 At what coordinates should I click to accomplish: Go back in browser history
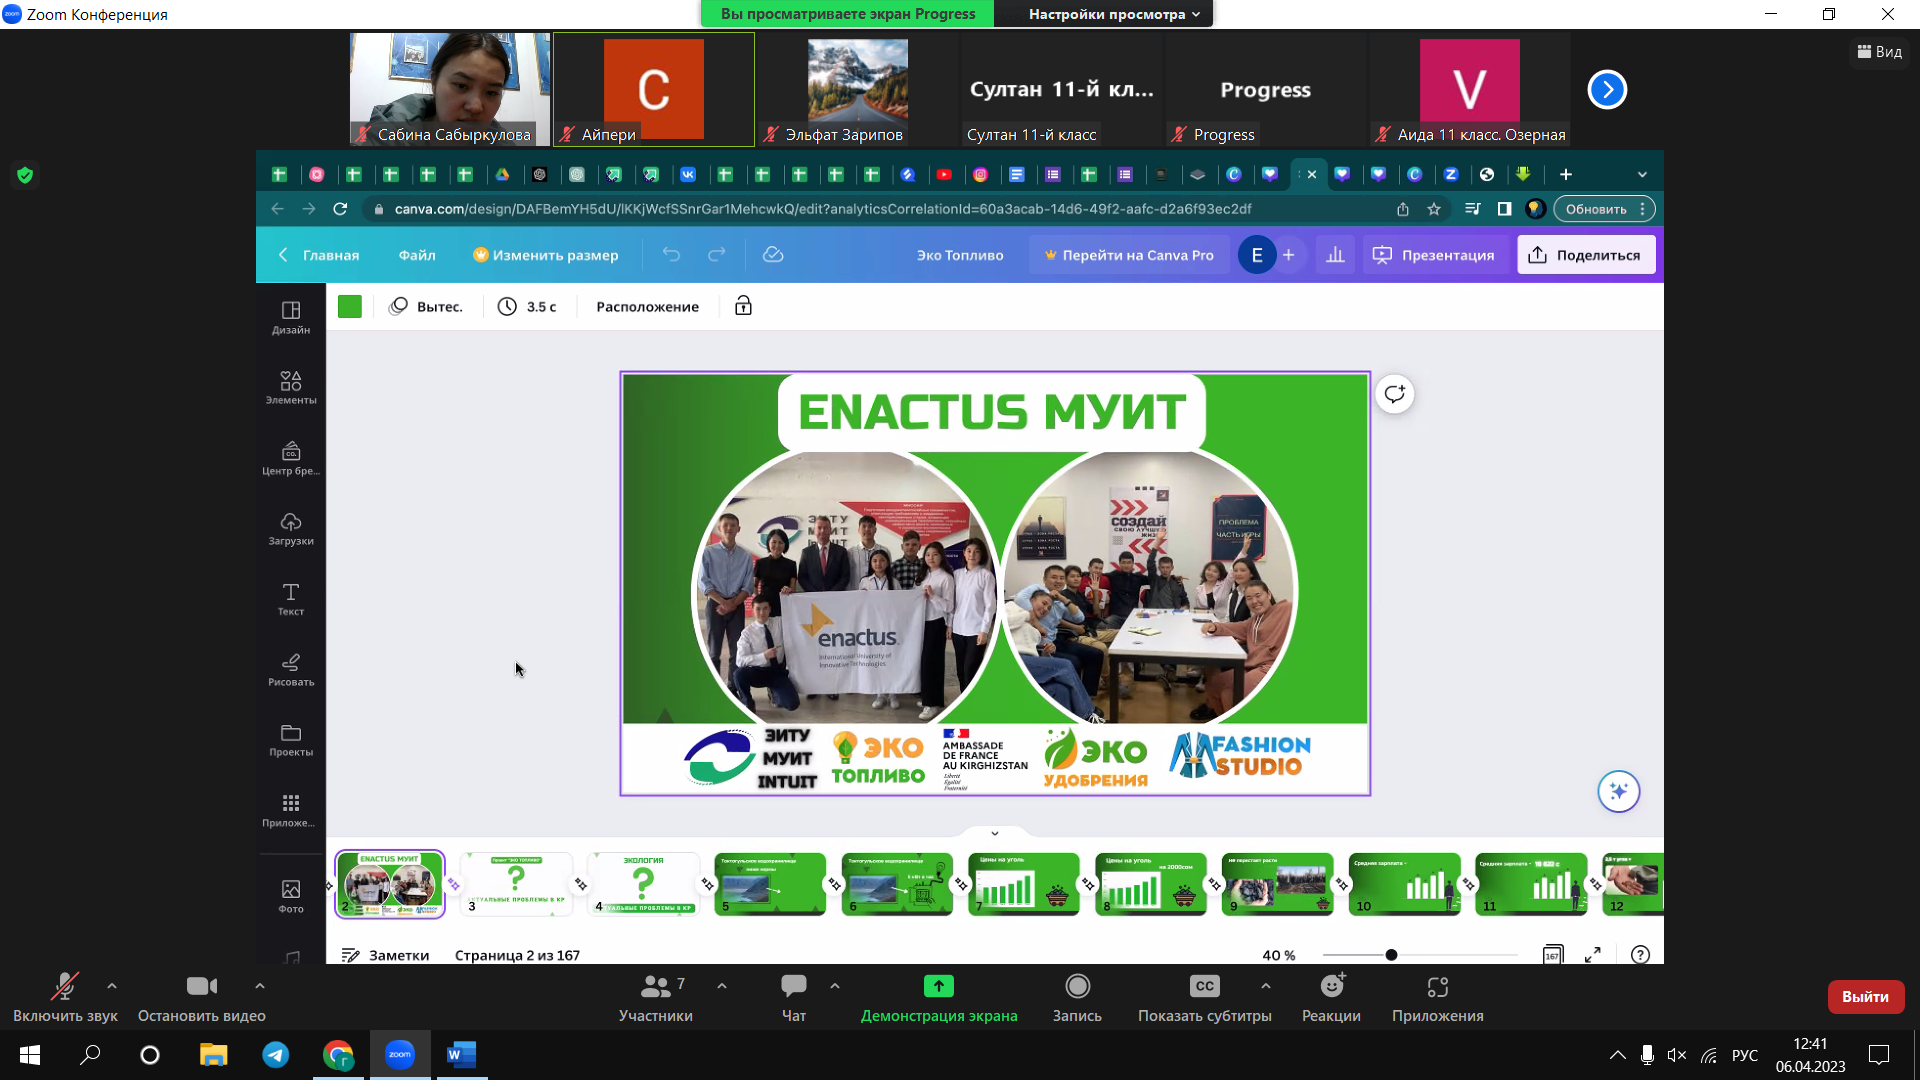(x=277, y=209)
